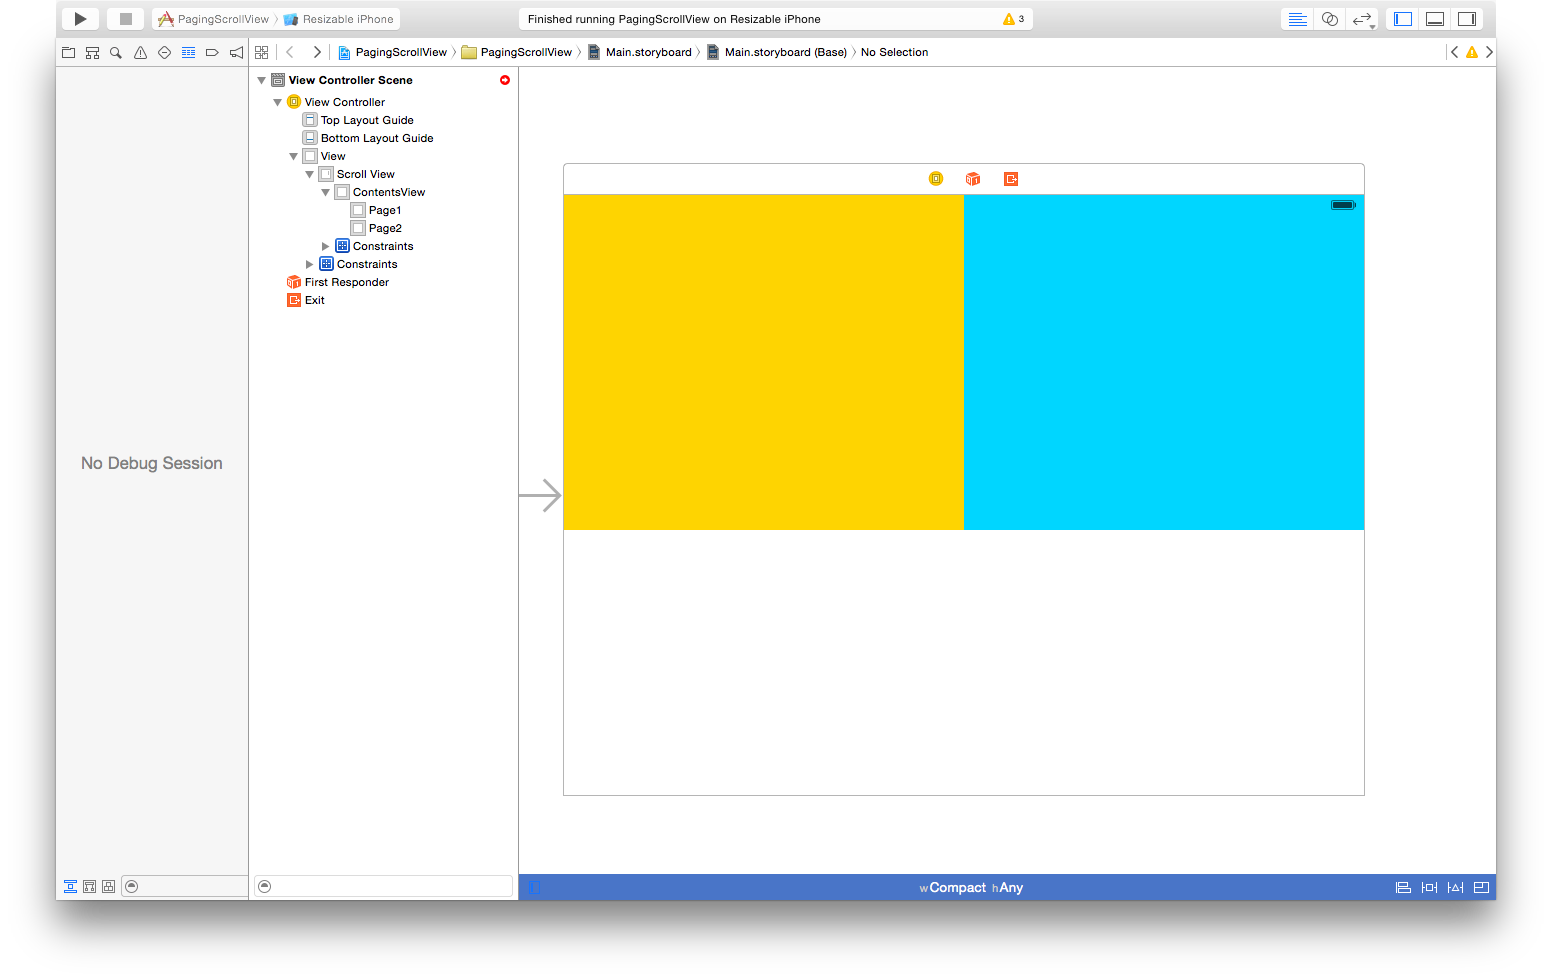Screen dimensions: 1552x980
Task: Click View Controller icon in scene dock
Action: click(x=936, y=179)
